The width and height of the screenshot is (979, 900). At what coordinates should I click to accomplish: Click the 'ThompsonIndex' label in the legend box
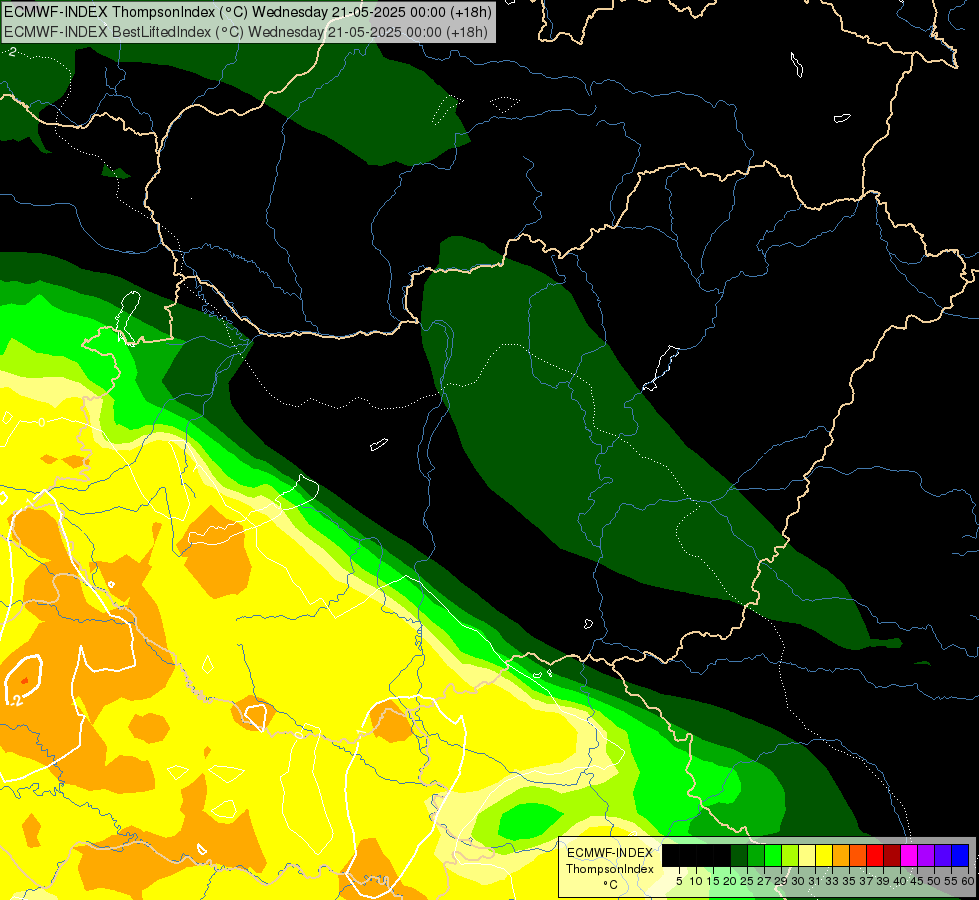coord(610,869)
